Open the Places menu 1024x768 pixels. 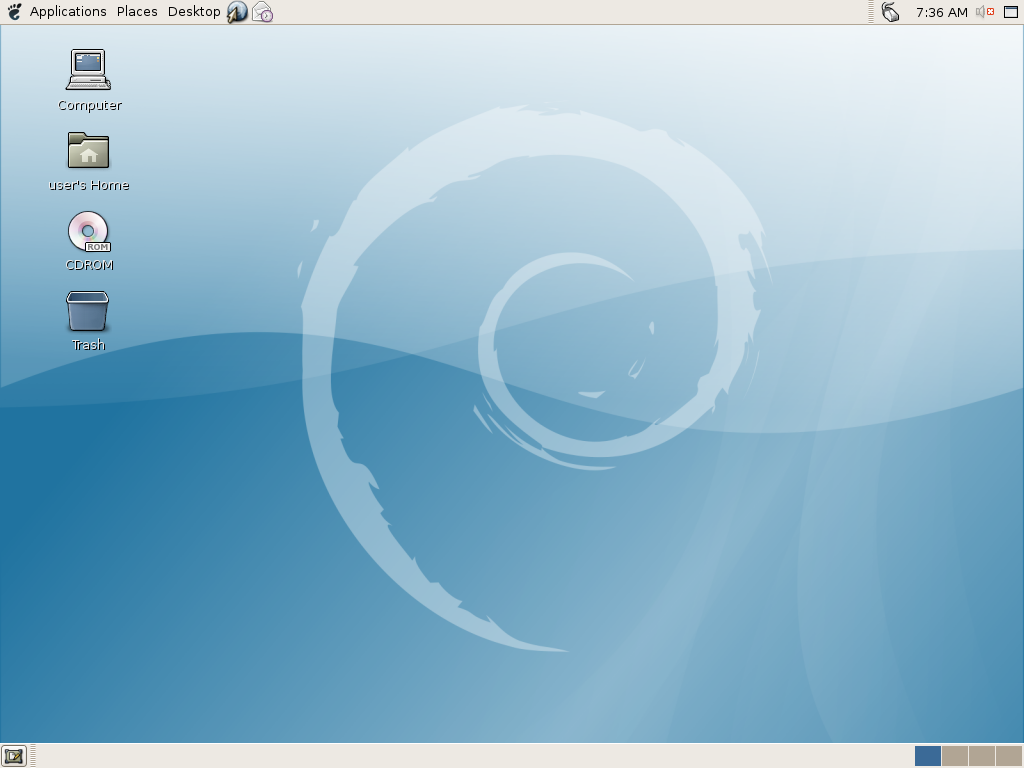click(137, 12)
